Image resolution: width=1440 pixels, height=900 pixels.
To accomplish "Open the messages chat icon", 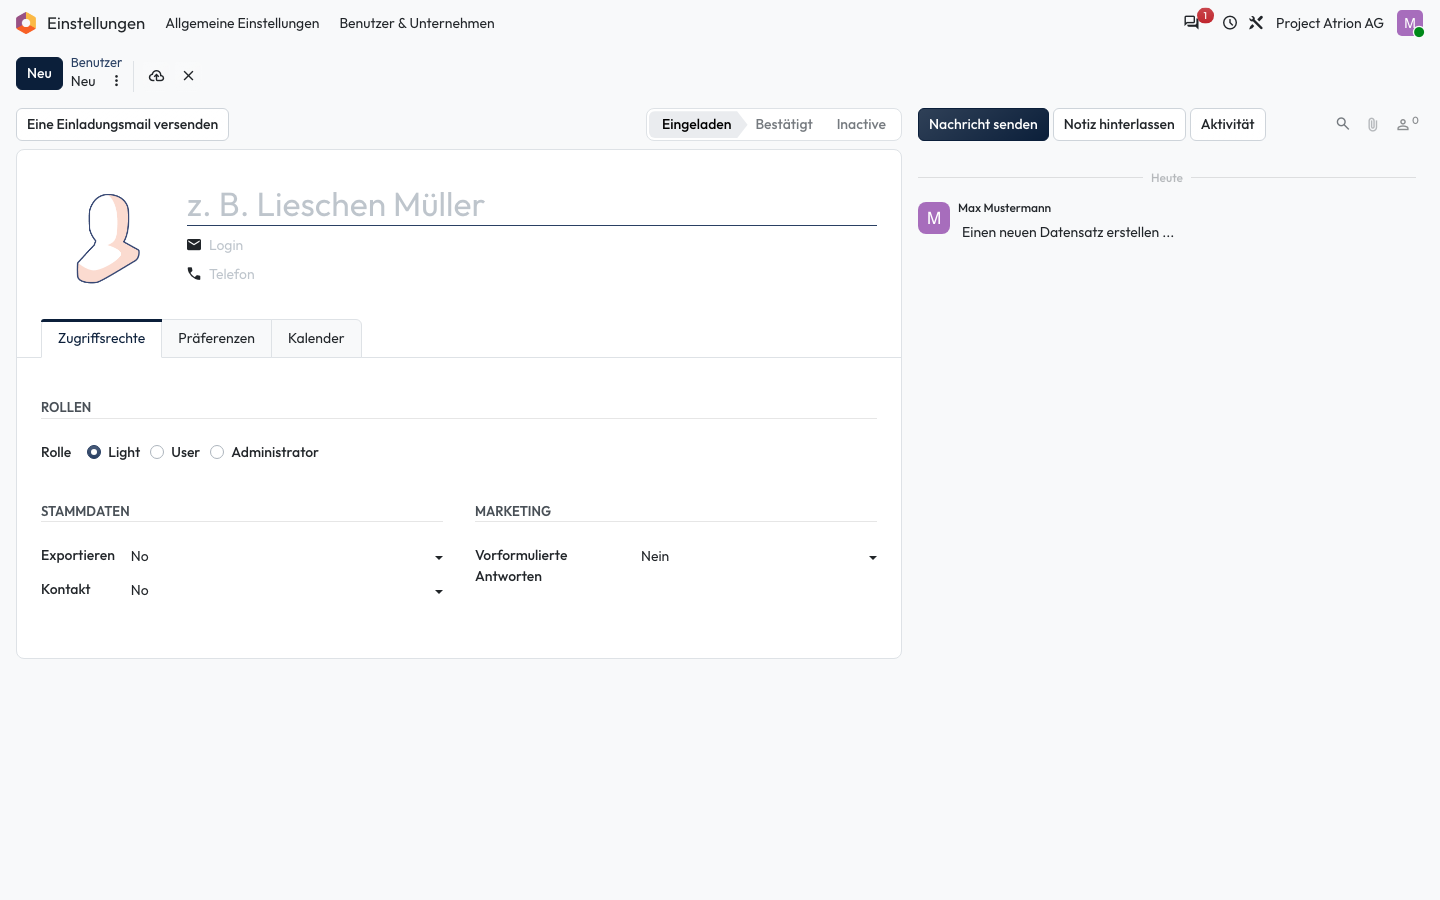I will click(1191, 23).
